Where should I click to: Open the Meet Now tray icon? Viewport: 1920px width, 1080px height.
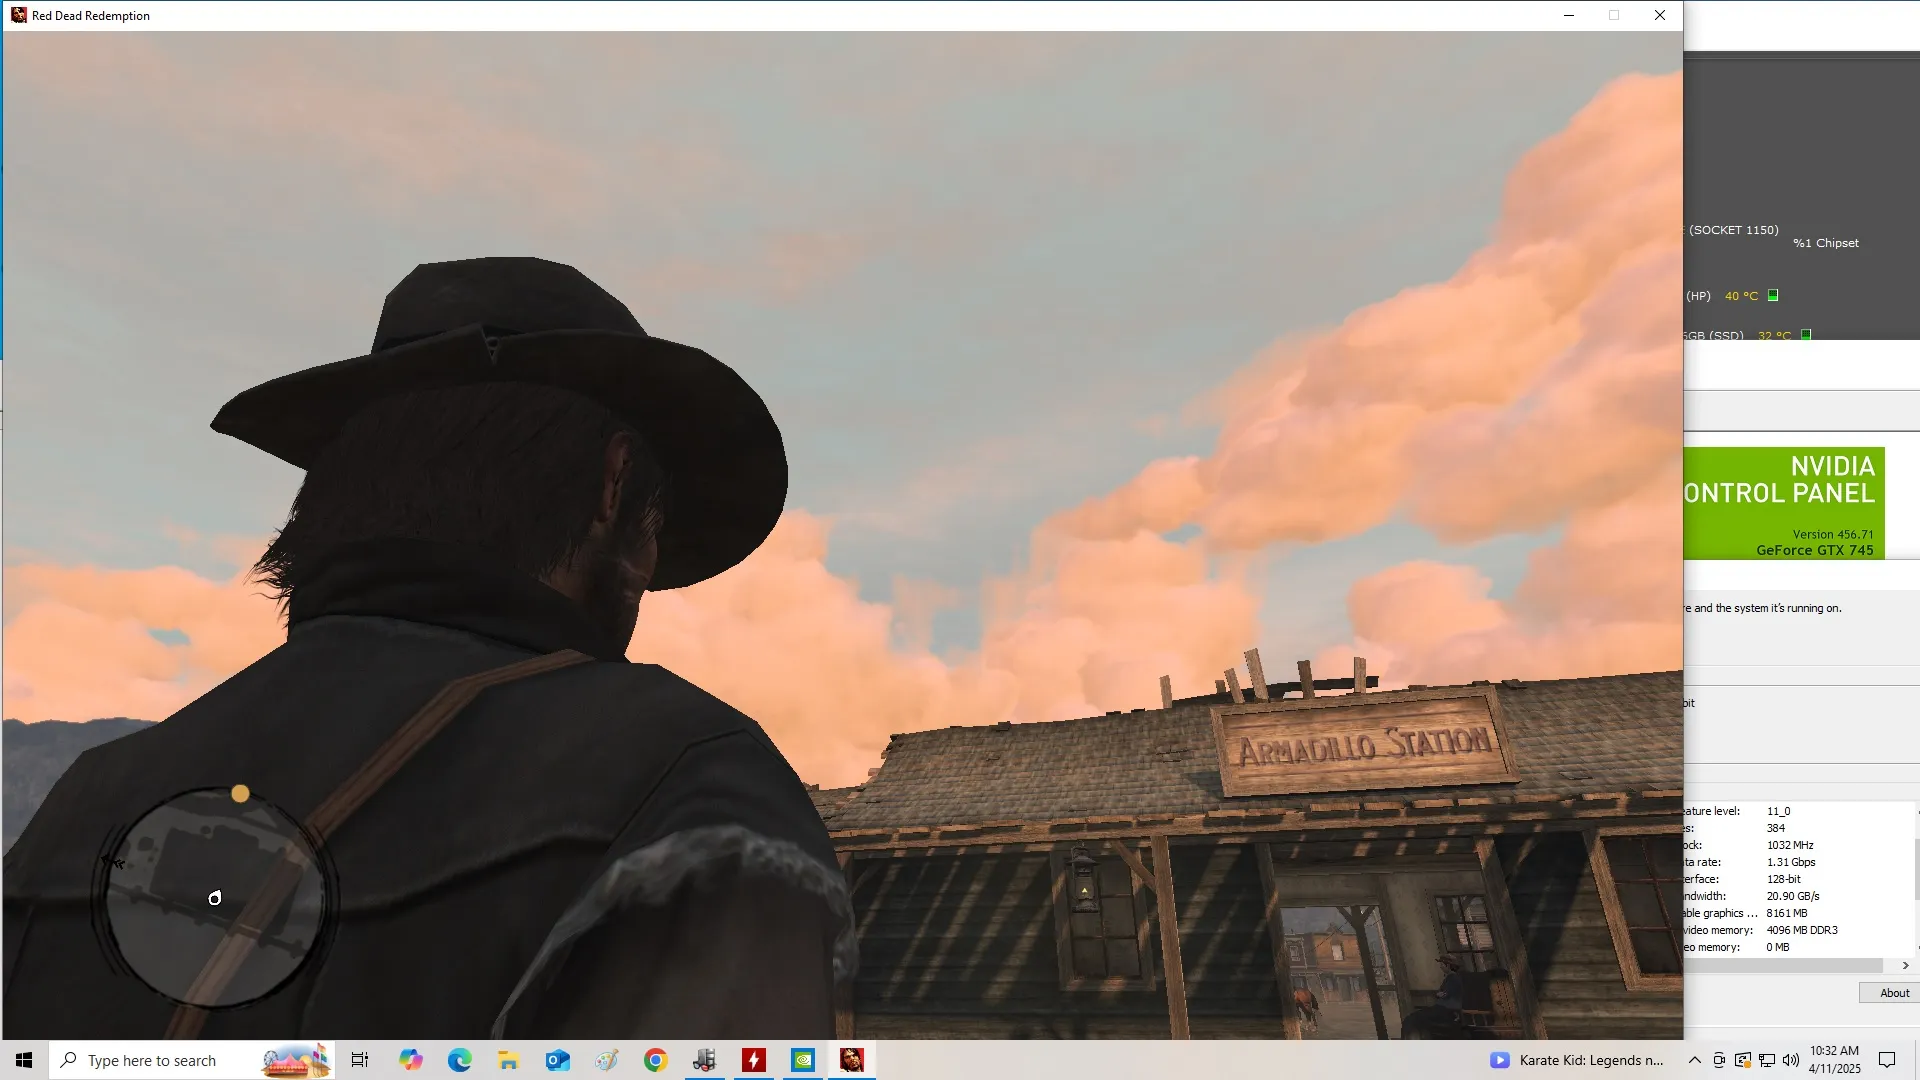[1719, 1060]
